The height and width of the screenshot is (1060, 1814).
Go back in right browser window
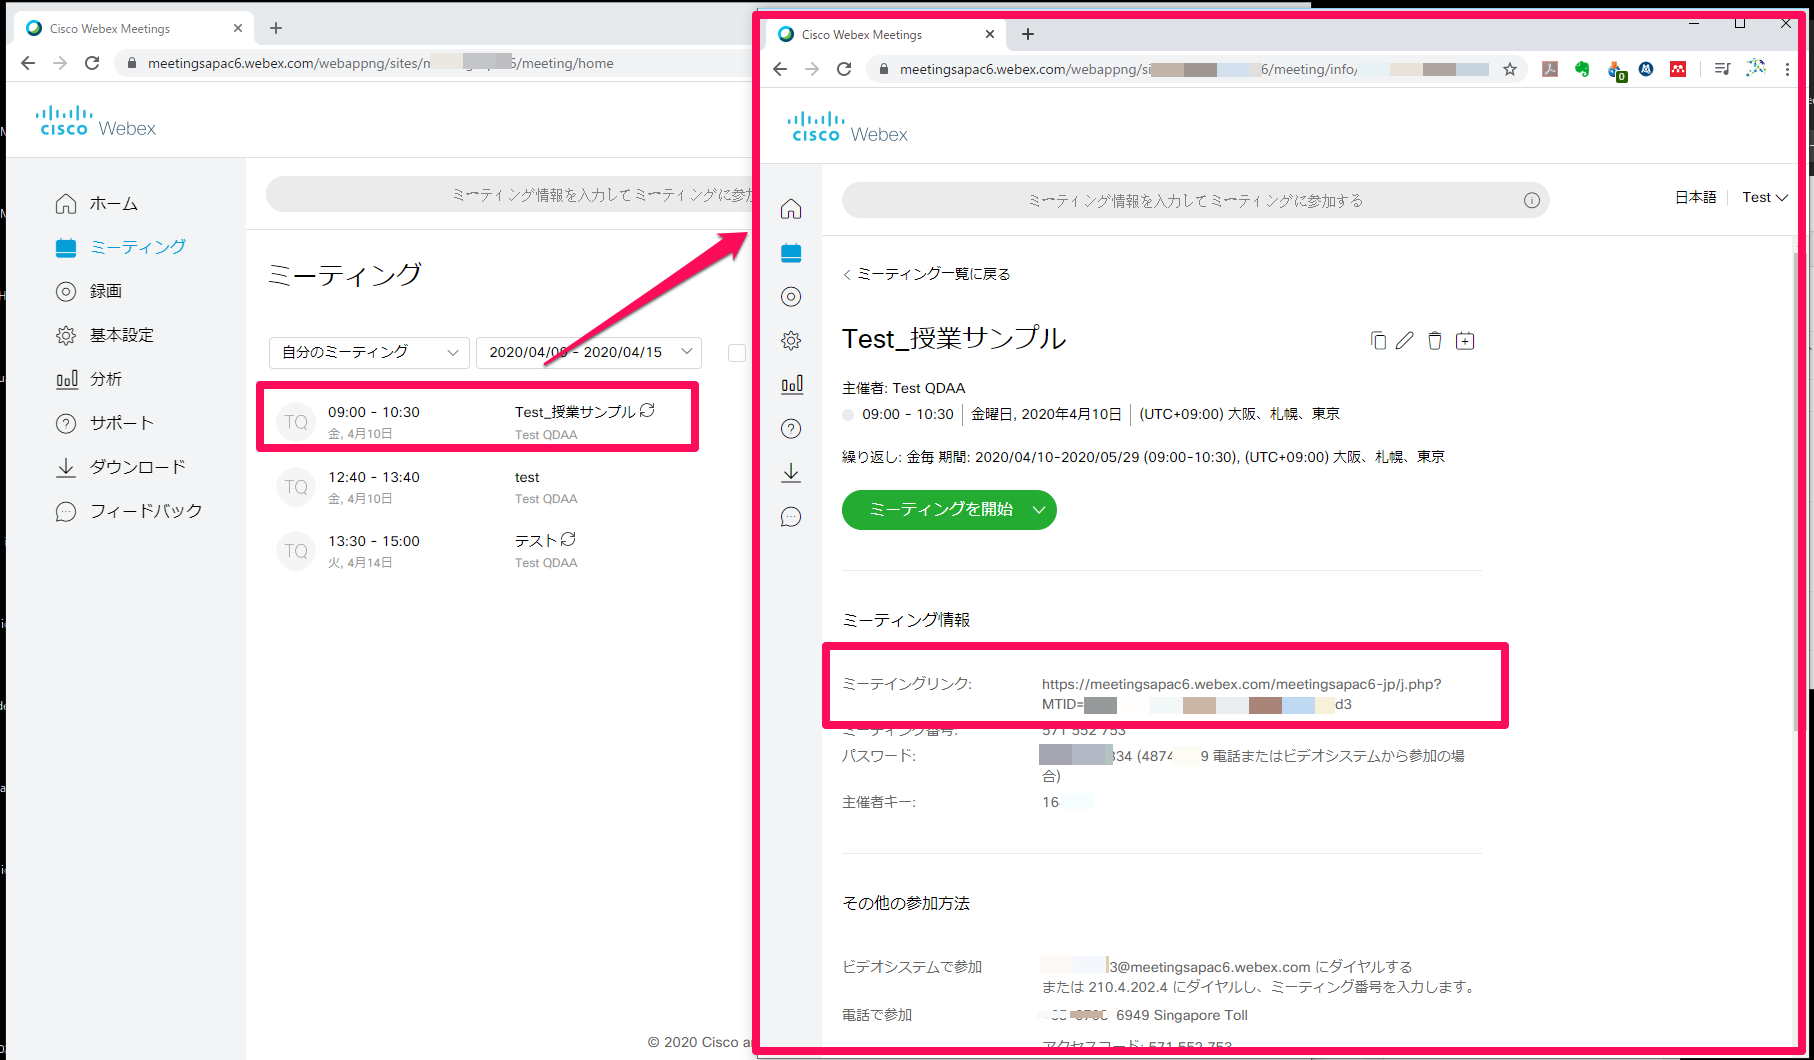click(x=780, y=69)
